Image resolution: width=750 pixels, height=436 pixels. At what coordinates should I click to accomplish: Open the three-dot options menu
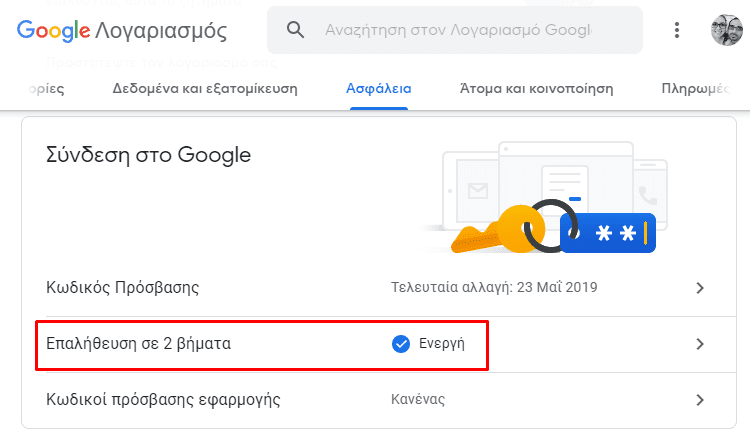click(676, 30)
